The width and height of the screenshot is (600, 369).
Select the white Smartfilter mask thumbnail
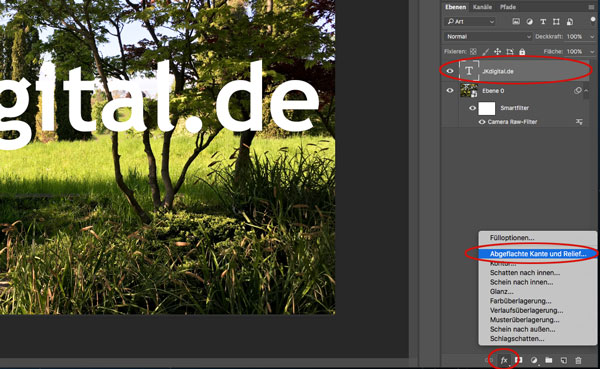(x=487, y=108)
